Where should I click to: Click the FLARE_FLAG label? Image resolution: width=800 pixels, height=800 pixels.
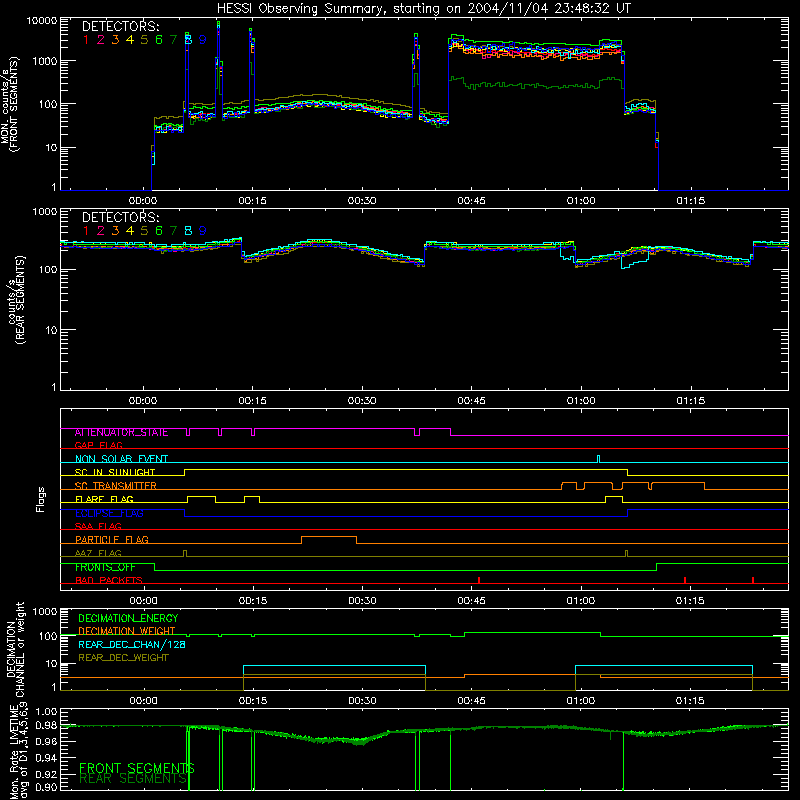[x=104, y=499]
